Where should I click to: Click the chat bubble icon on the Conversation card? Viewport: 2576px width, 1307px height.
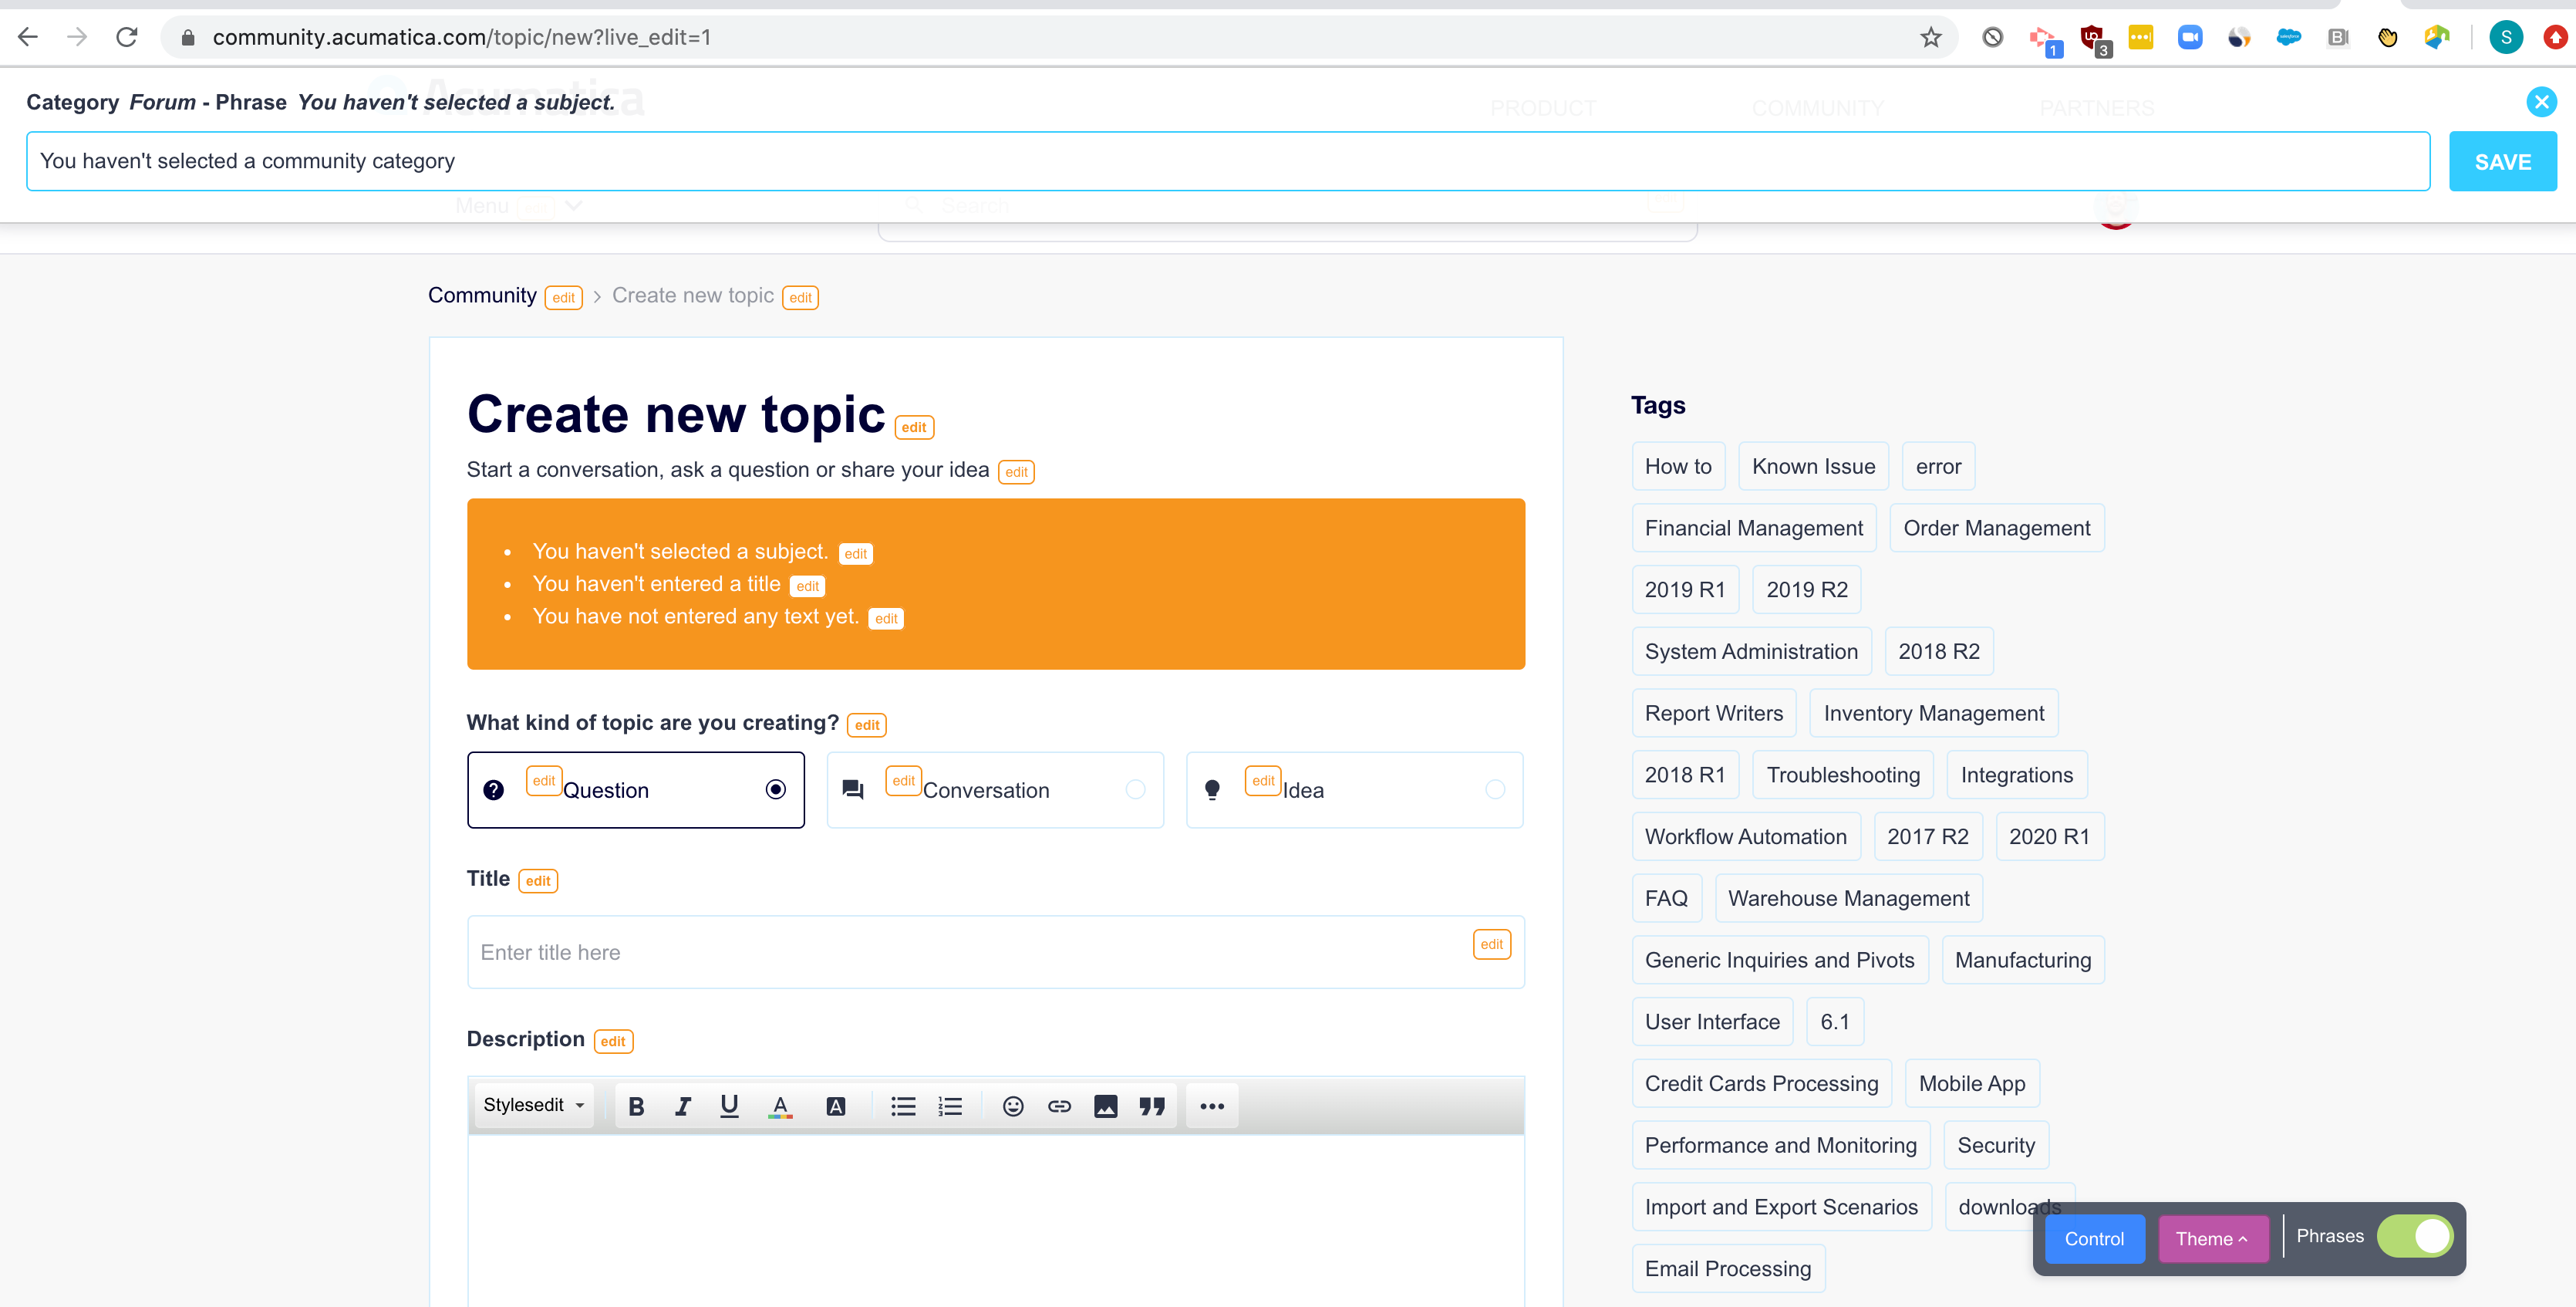tap(853, 790)
